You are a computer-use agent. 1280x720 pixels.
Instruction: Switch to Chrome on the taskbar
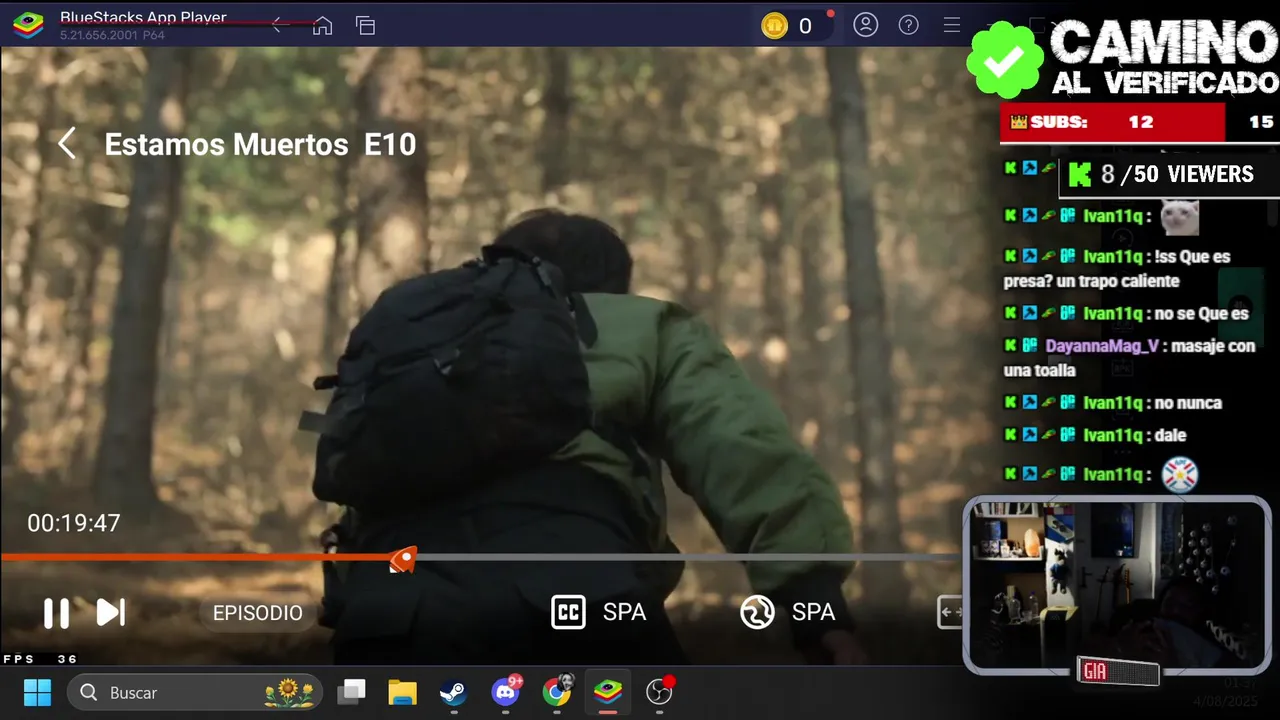point(557,692)
